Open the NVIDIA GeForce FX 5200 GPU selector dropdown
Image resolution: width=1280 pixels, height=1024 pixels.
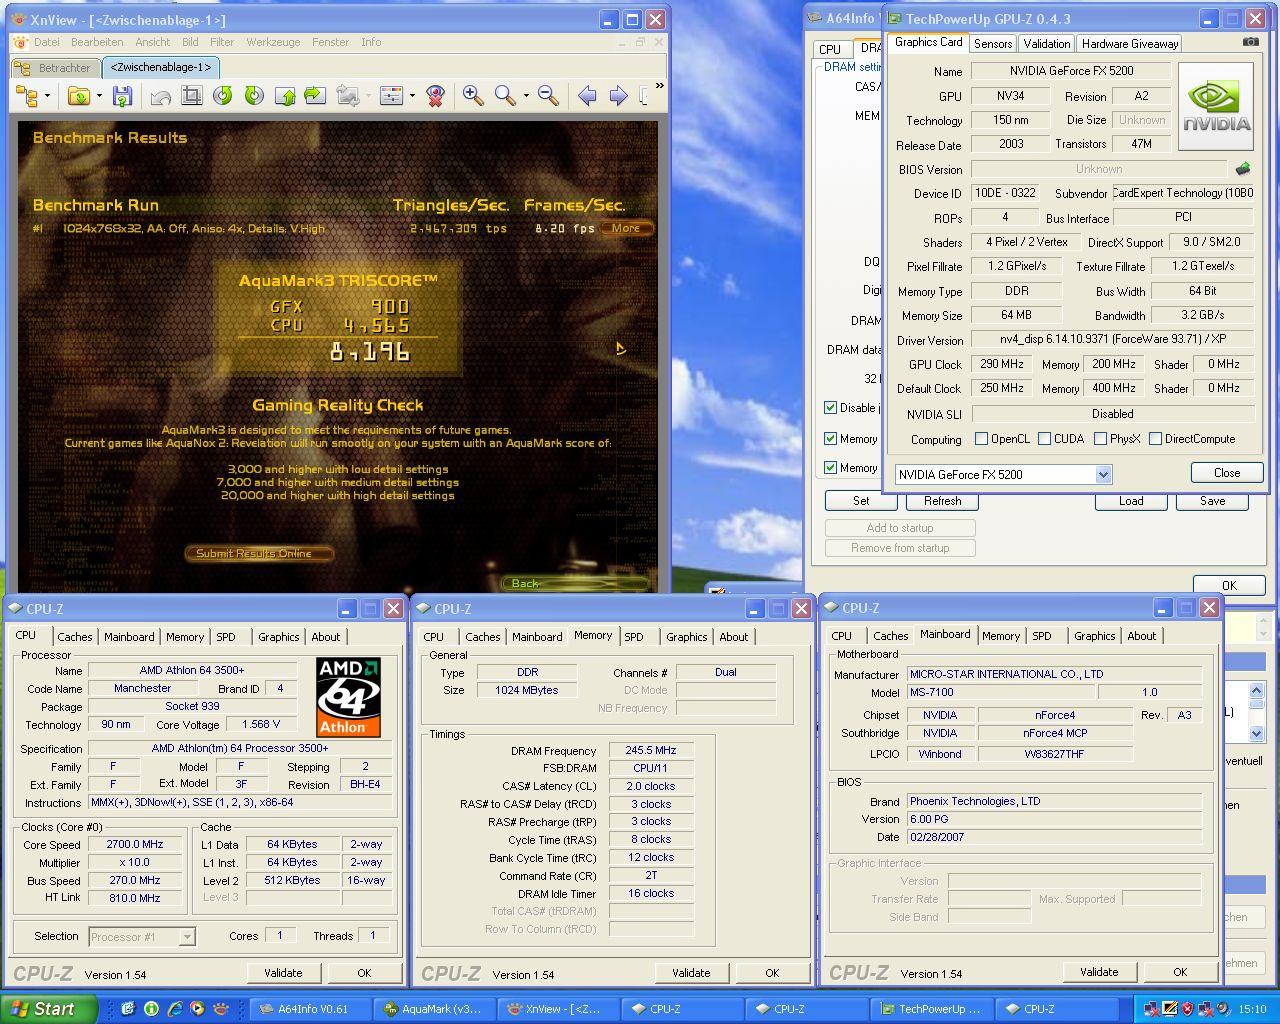click(x=1103, y=475)
